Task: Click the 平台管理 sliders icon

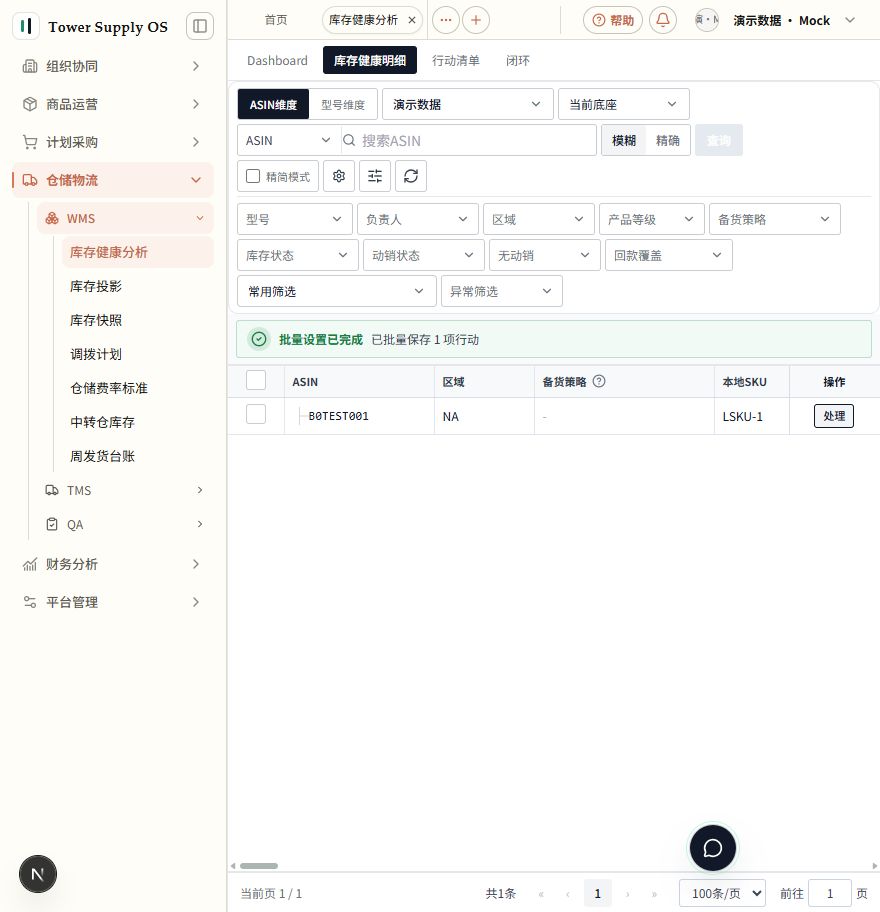Action: pos(30,602)
